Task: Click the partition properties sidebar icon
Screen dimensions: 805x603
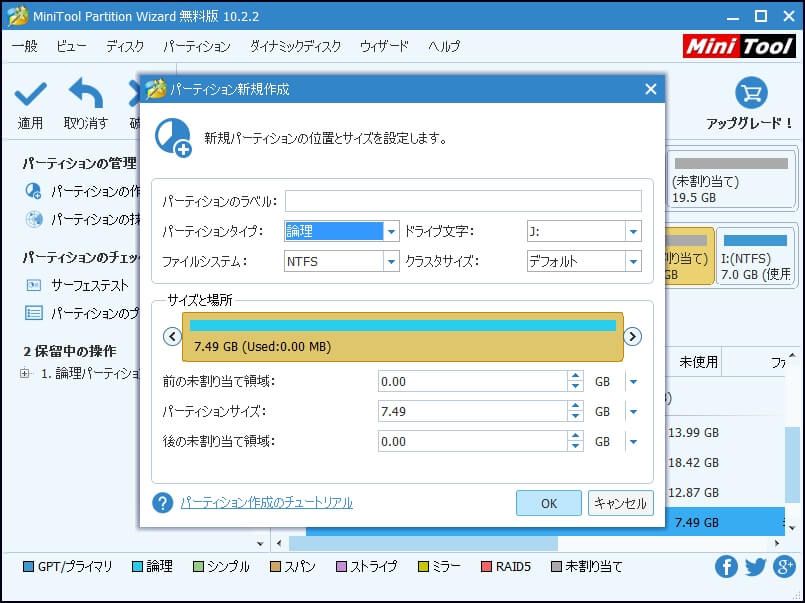Action: 34,313
